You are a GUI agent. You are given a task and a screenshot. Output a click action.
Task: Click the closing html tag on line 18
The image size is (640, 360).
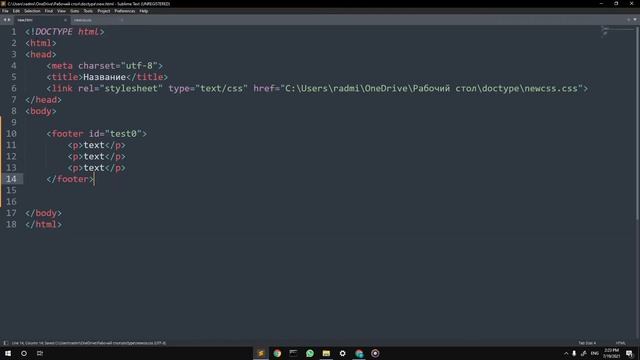click(43, 224)
